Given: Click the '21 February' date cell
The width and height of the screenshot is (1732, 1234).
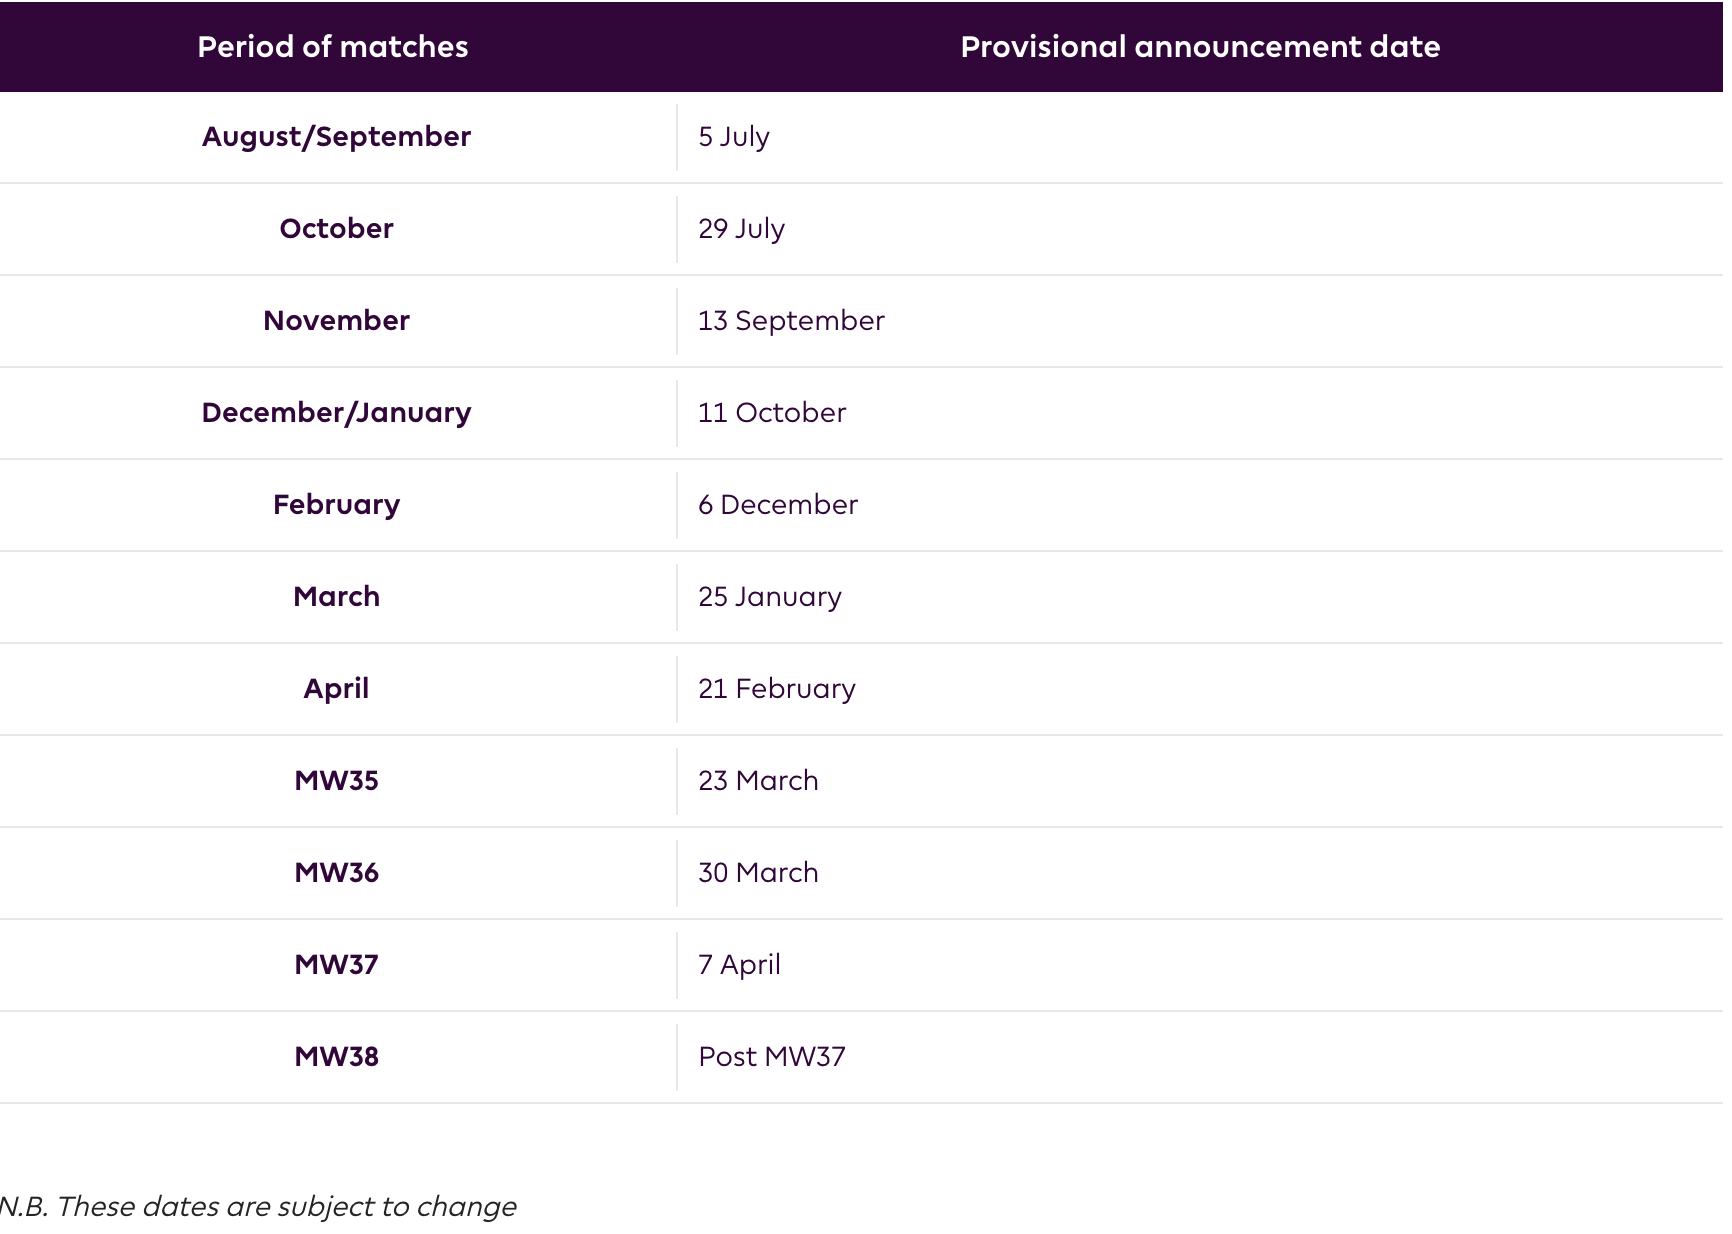Looking at the screenshot, I should coord(777,689).
